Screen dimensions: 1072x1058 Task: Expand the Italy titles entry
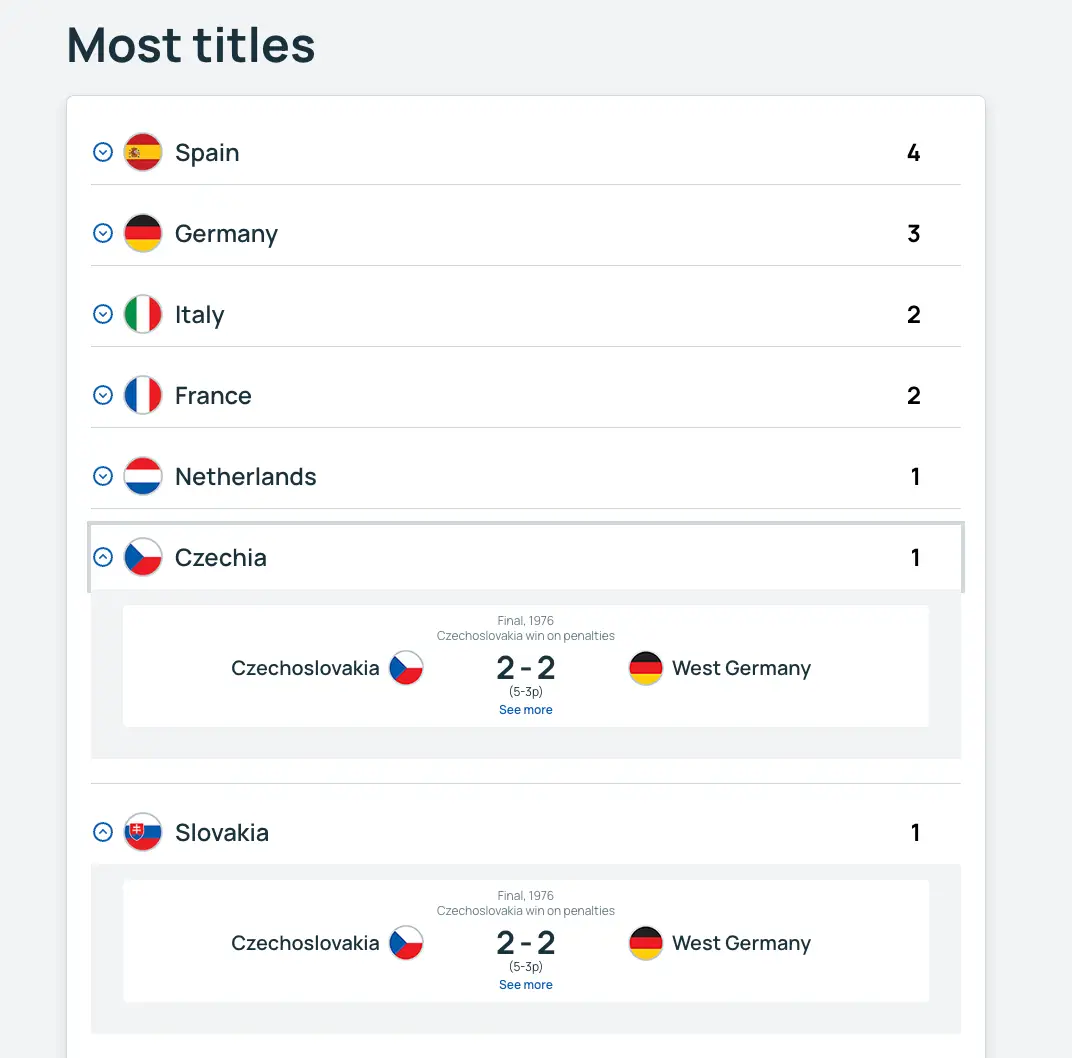[102, 314]
